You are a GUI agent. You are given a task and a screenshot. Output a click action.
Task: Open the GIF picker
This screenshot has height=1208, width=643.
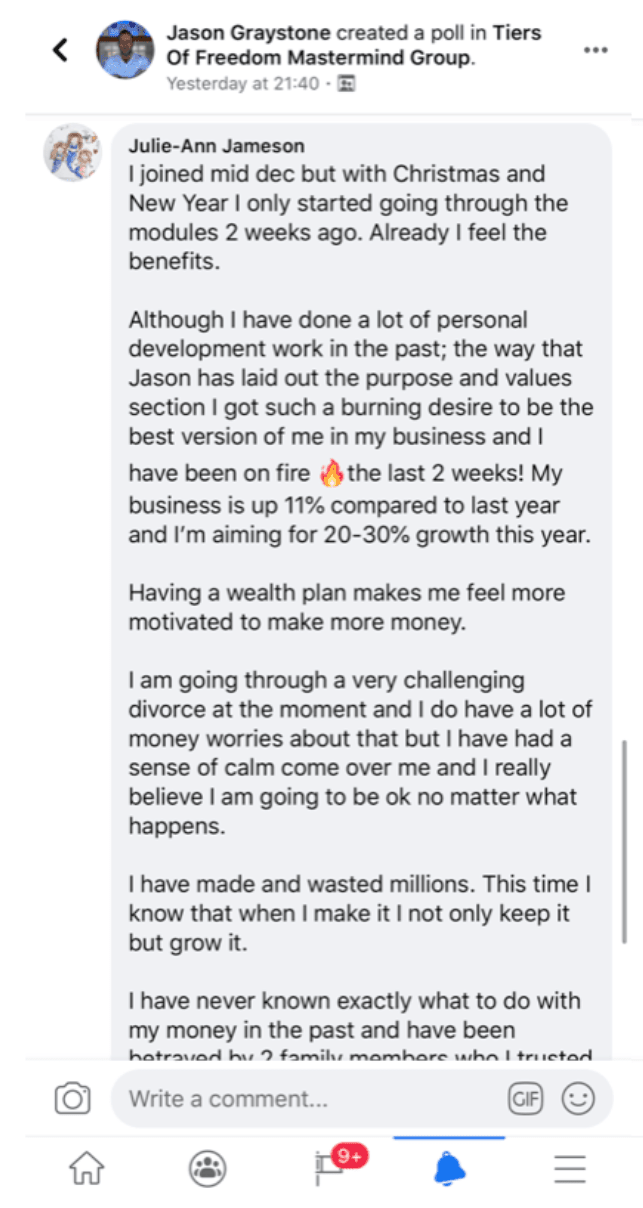click(x=525, y=1100)
